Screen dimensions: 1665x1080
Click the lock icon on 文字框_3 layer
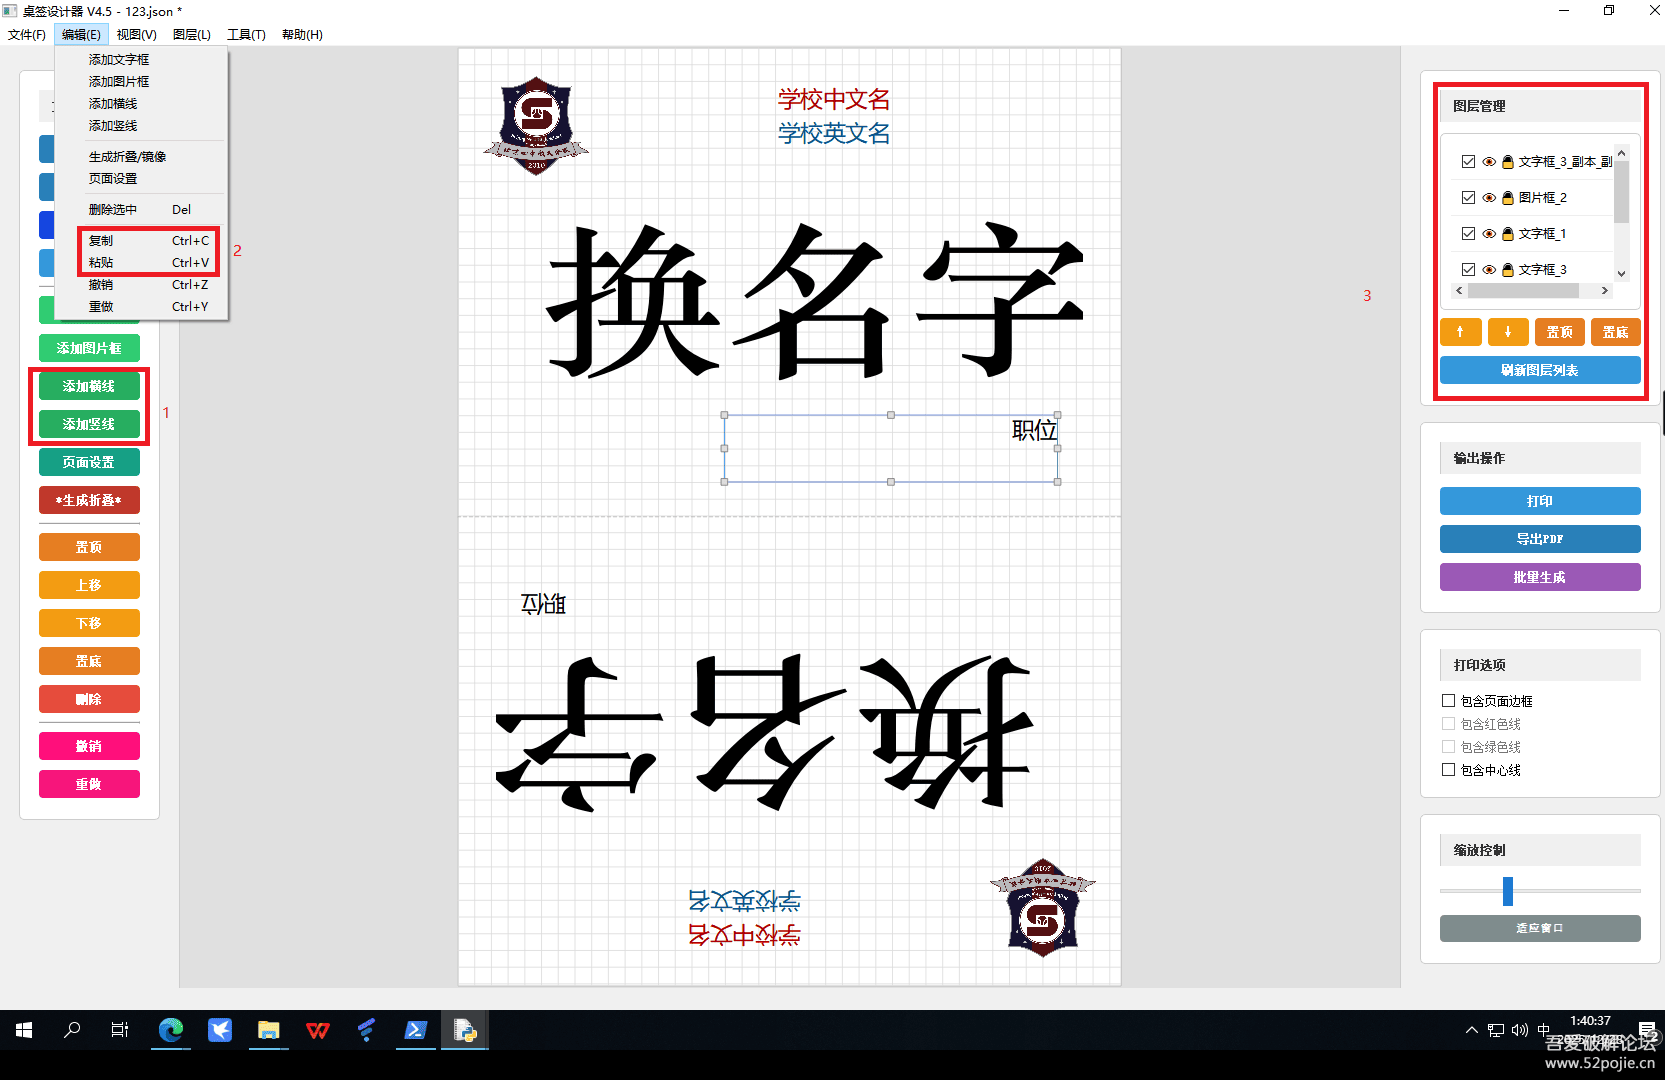click(1506, 269)
